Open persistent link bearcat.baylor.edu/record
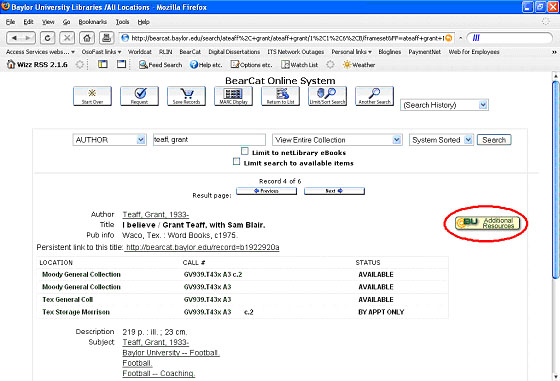Image resolution: width=560 pixels, height=381 pixels. (x=202, y=247)
